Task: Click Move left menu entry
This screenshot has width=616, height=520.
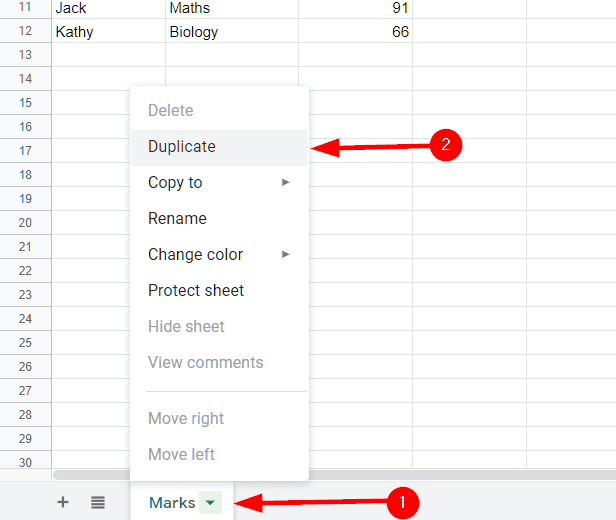Action: tap(181, 454)
